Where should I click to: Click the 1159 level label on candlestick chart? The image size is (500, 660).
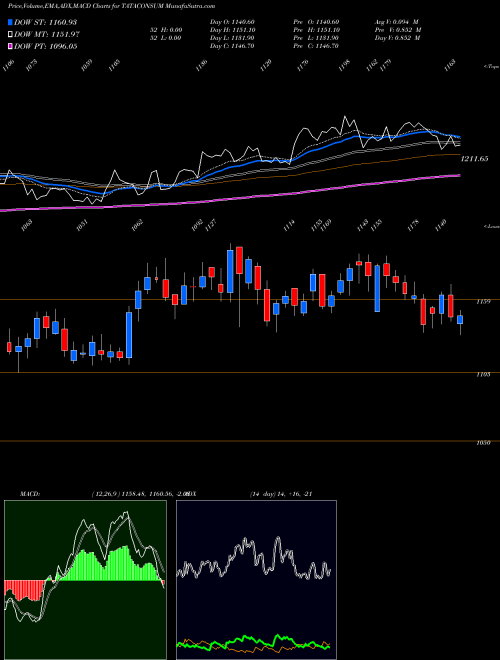(x=483, y=301)
